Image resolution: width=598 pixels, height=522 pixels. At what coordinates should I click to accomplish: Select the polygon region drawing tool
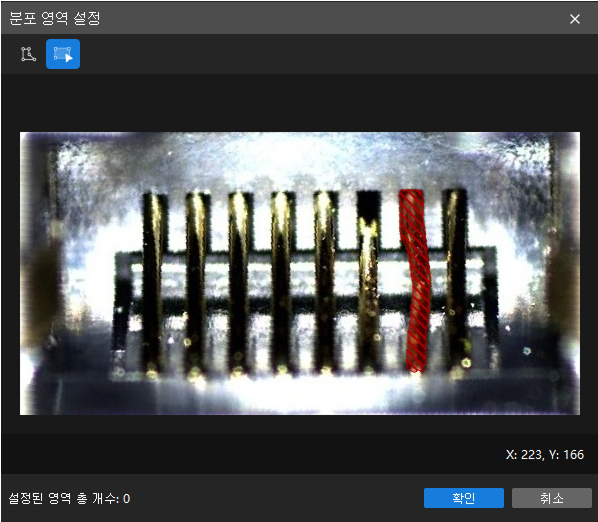click(x=28, y=54)
